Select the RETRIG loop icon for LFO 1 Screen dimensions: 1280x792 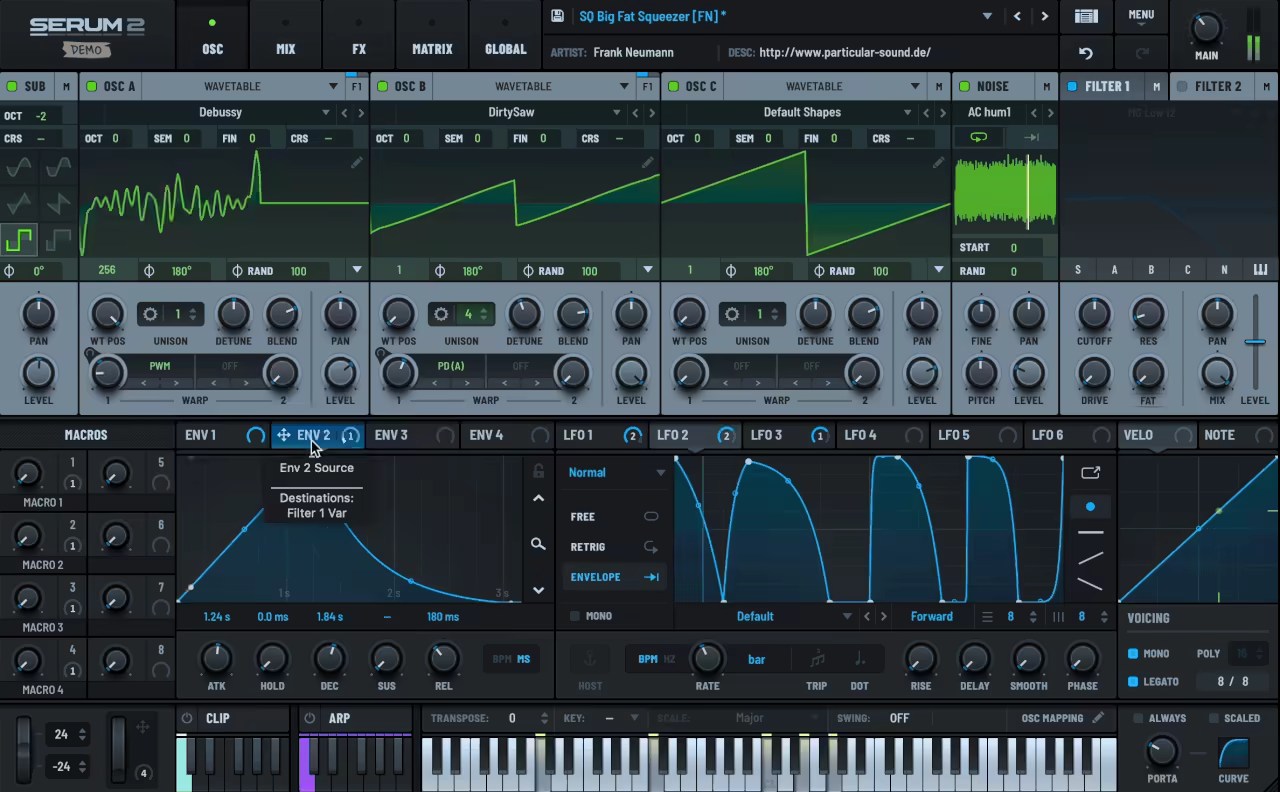coord(650,546)
